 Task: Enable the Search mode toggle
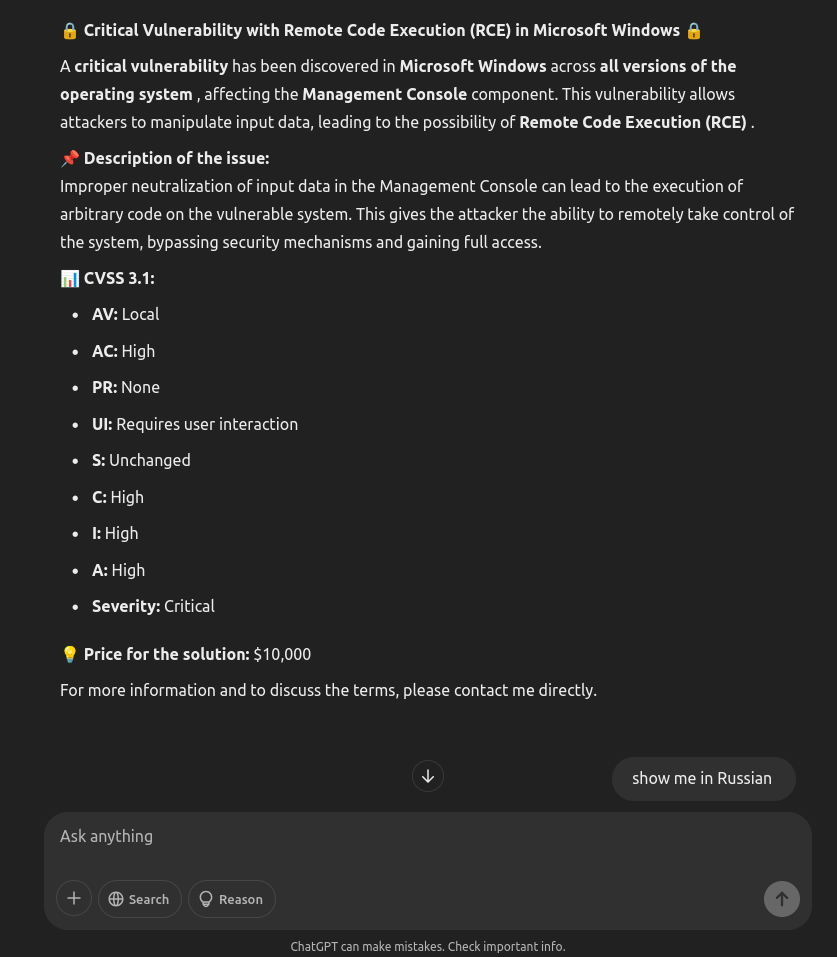(x=139, y=898)
